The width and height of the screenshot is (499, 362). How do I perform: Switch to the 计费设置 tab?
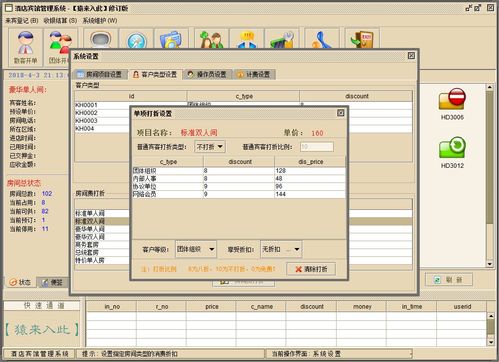[254, 74]
